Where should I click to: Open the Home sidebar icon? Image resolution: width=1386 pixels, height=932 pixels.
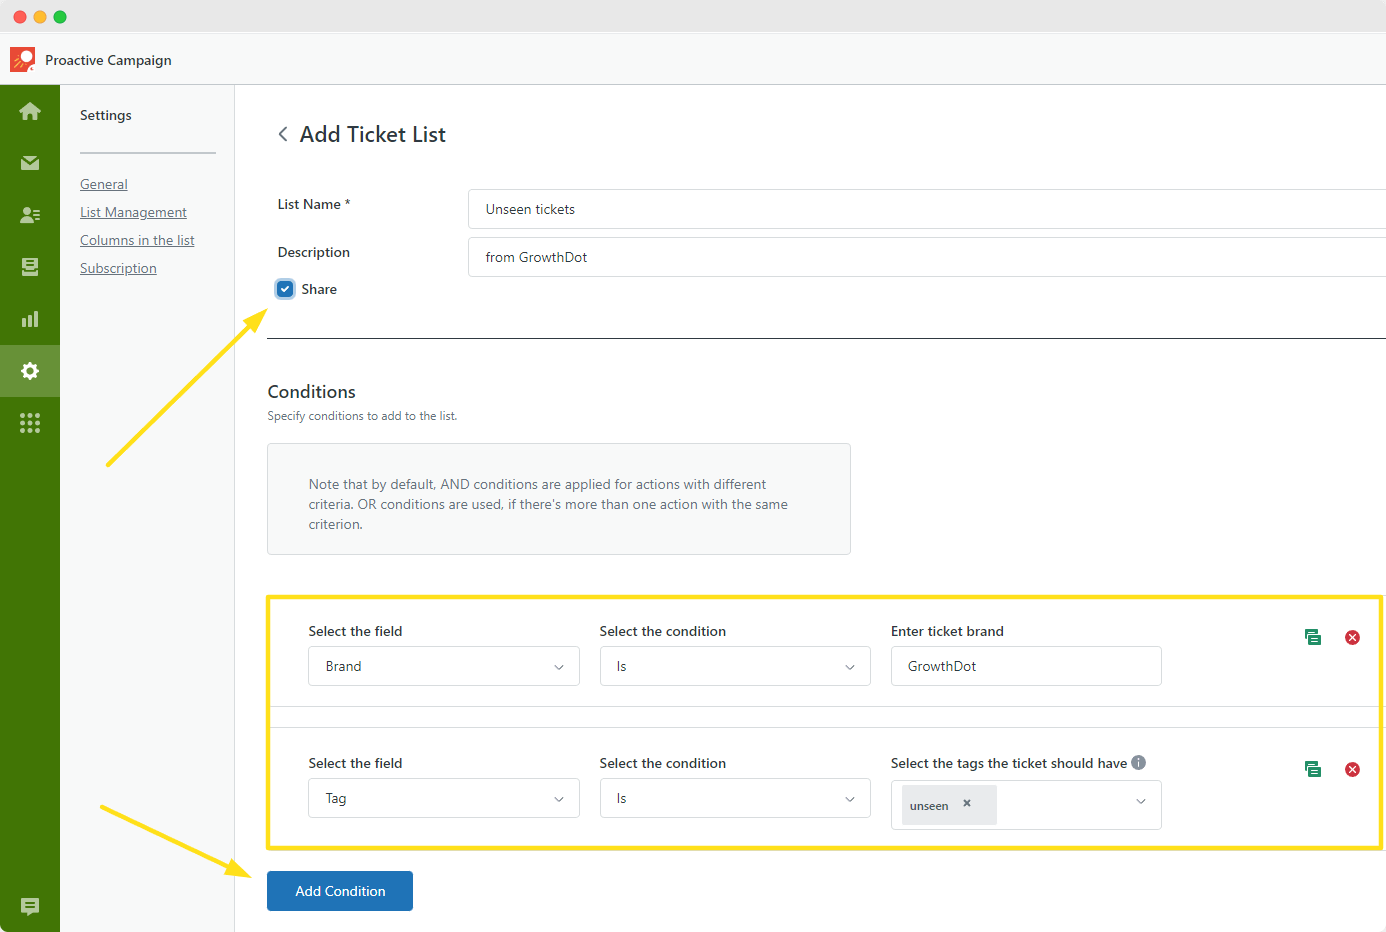coord(30,111)
